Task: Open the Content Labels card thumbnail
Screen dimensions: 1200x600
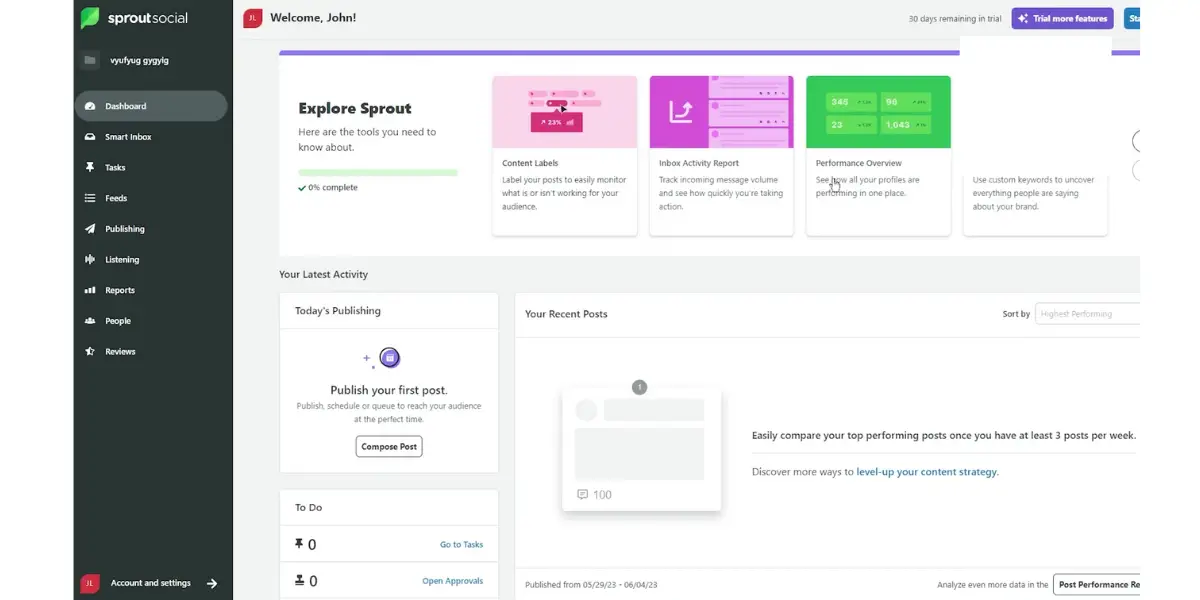Action: click(564, 112)
